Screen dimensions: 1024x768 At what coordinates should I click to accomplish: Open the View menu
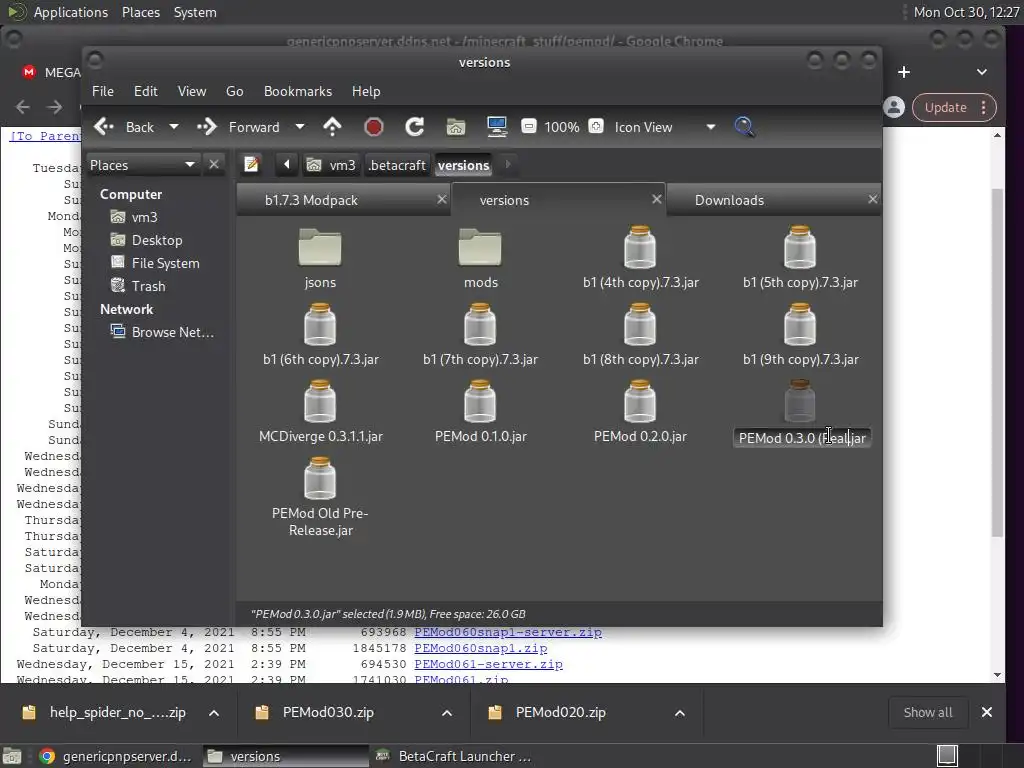(x=192, y=91)
